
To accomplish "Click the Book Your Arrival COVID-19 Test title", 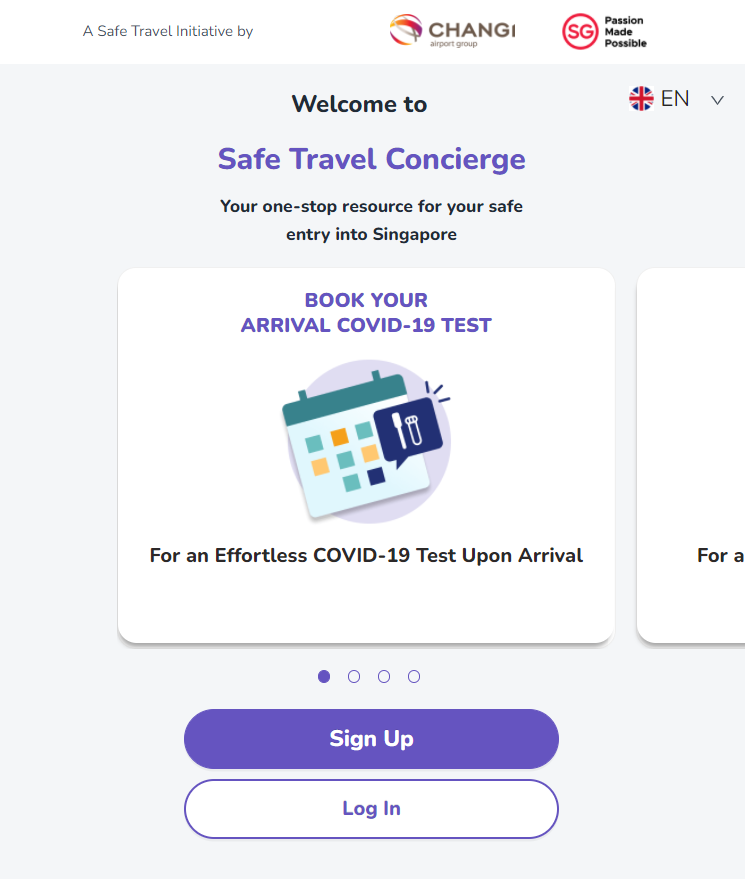I will [x=366, y=313].
